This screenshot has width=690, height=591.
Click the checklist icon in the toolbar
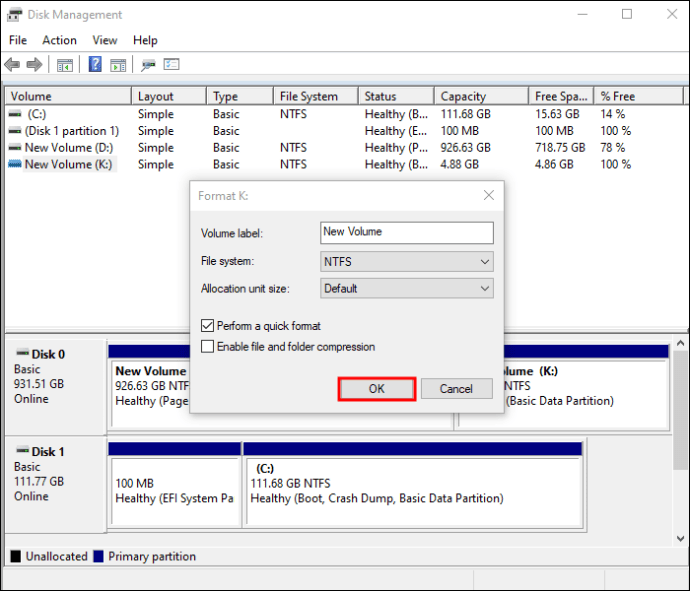171,65
